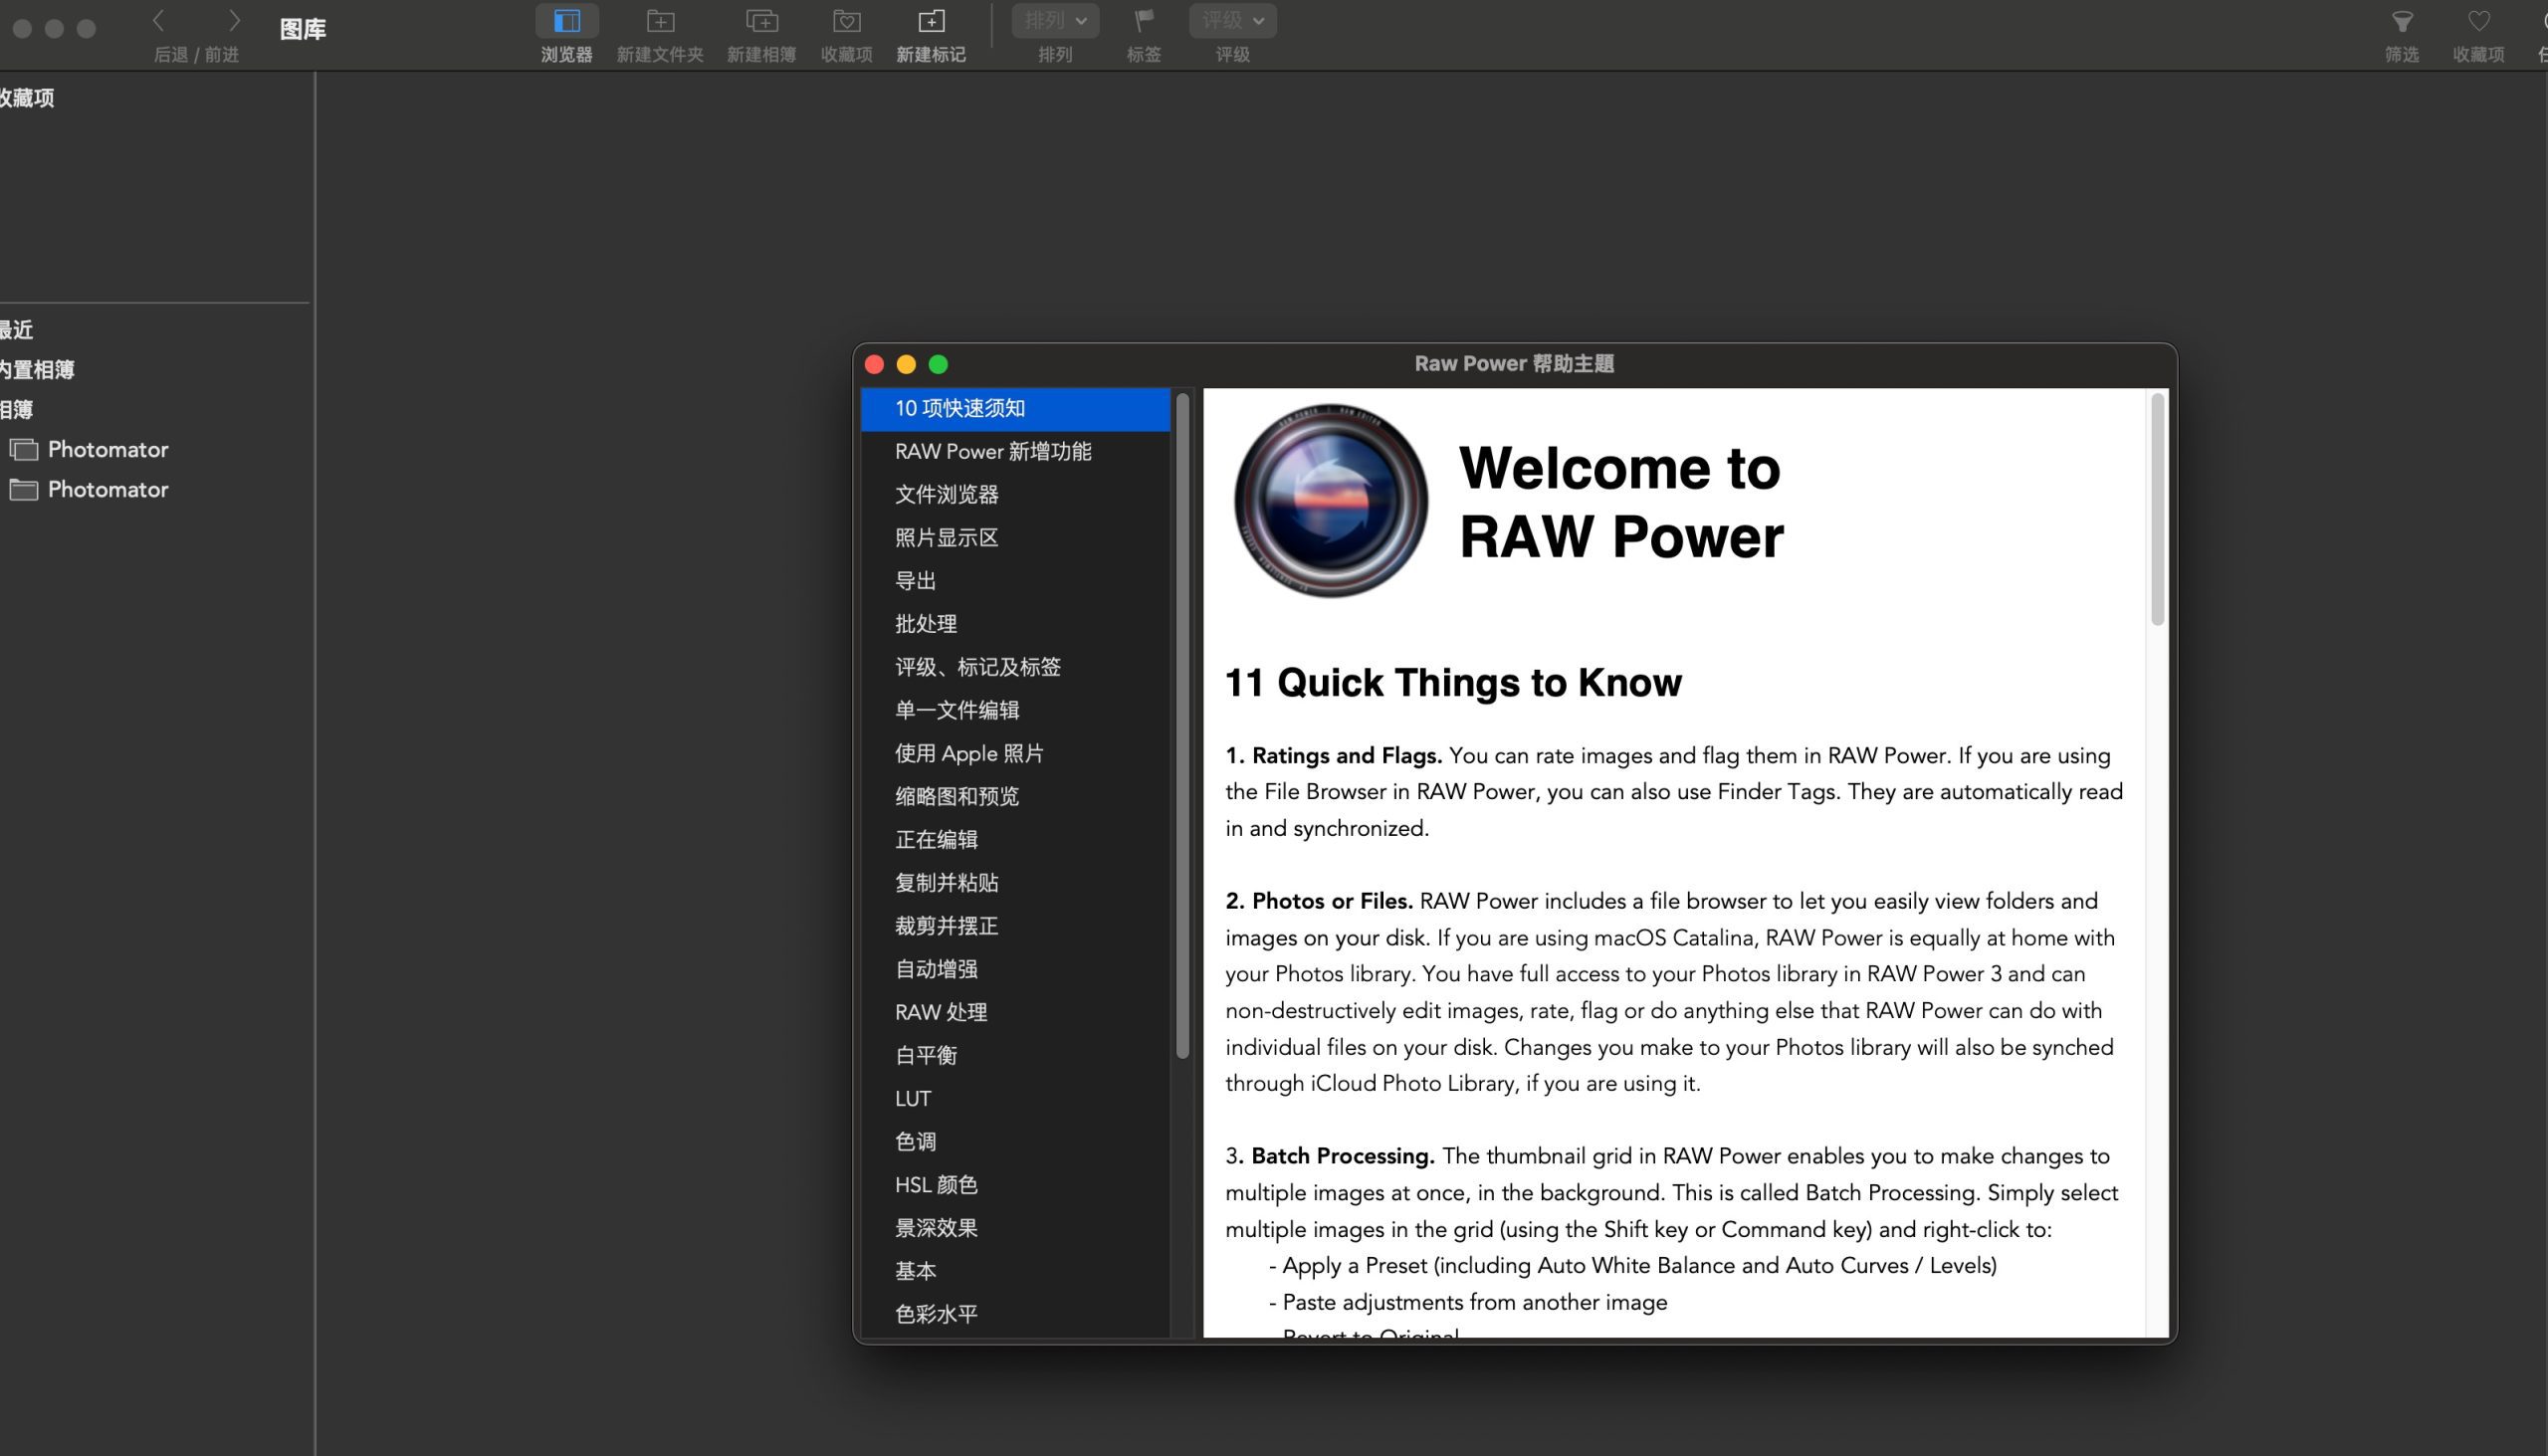Minimize the help window with yellow button

(906, 364)
